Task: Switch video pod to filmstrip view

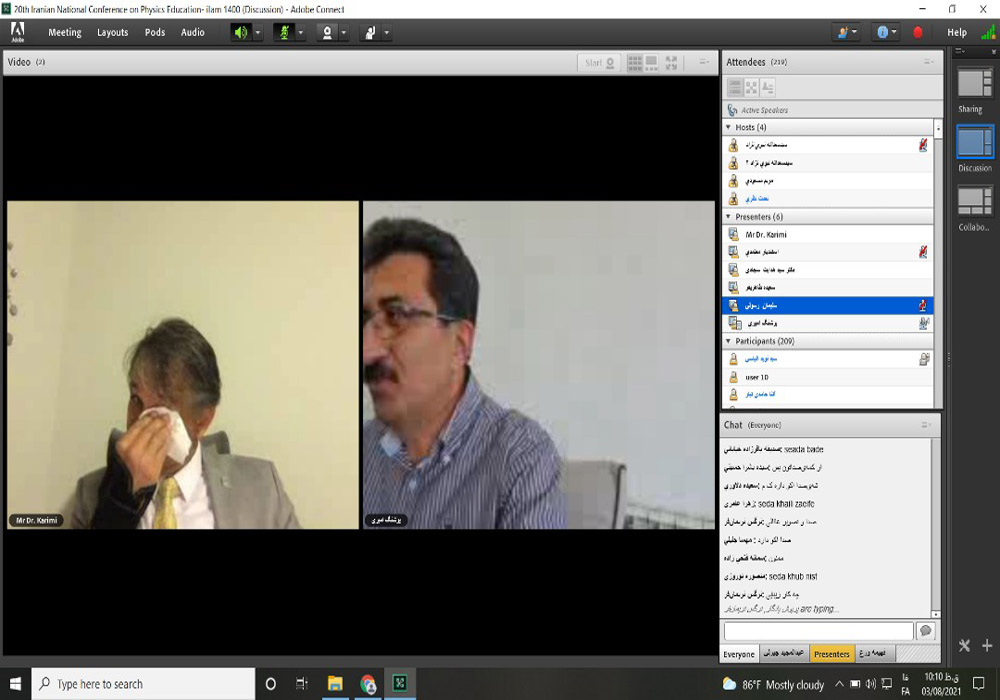Action: coord(652,62)
